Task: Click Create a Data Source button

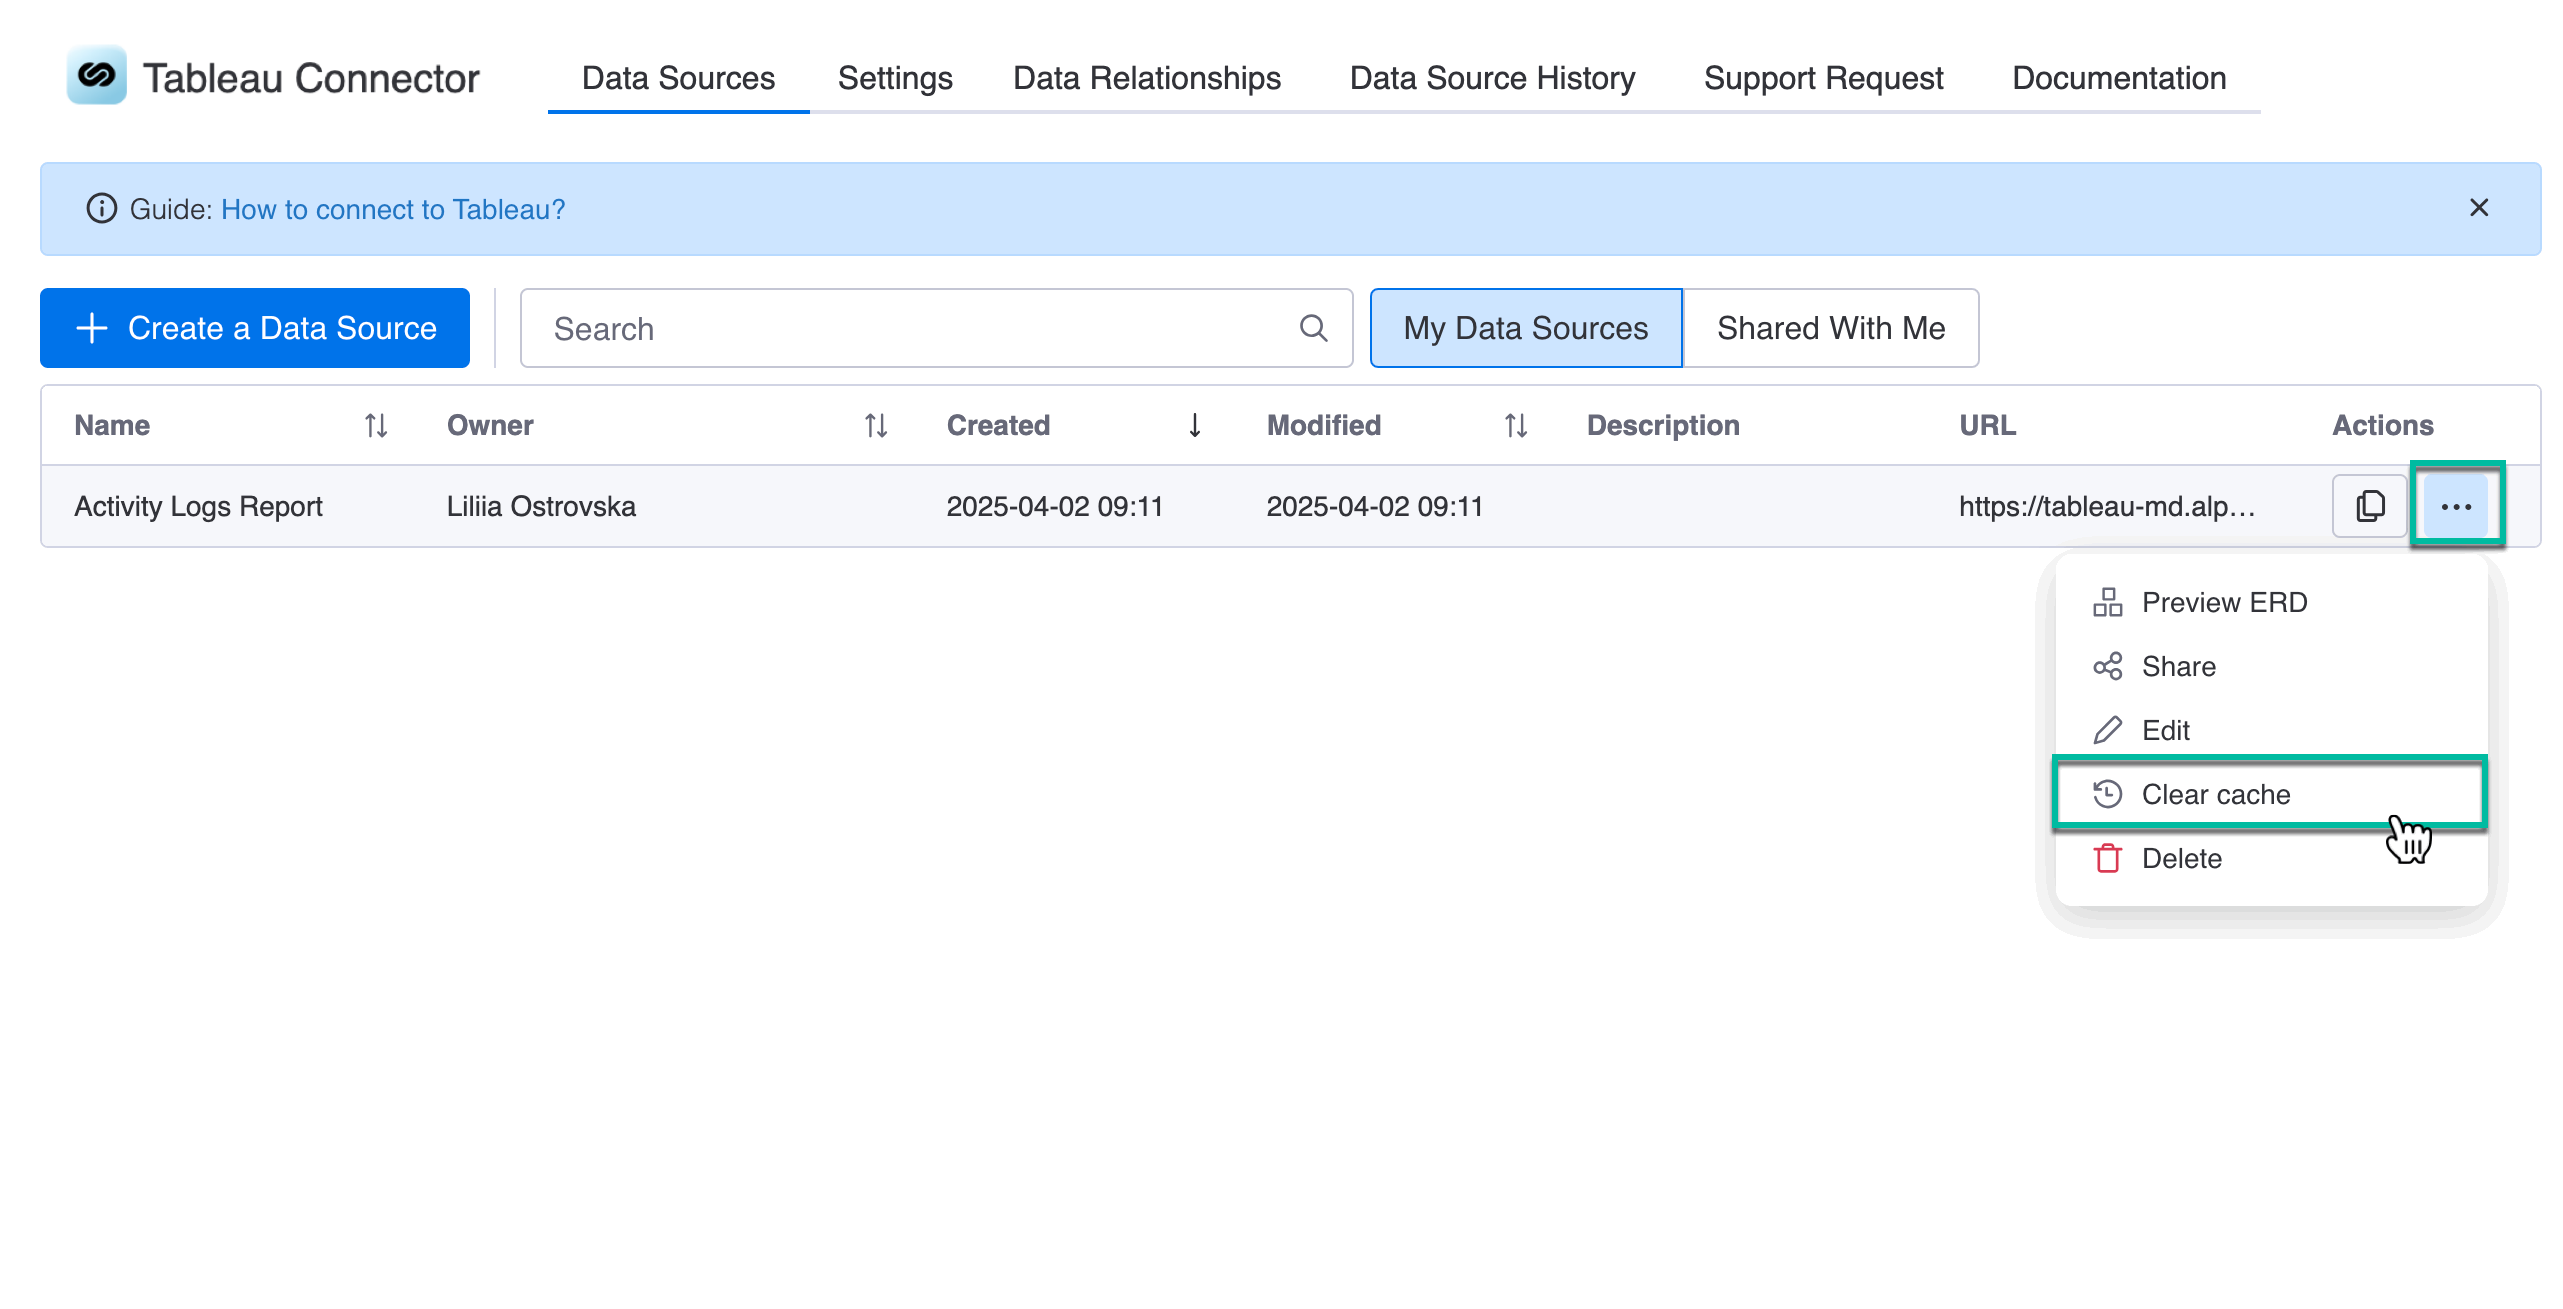Action: tap(255, 328)
